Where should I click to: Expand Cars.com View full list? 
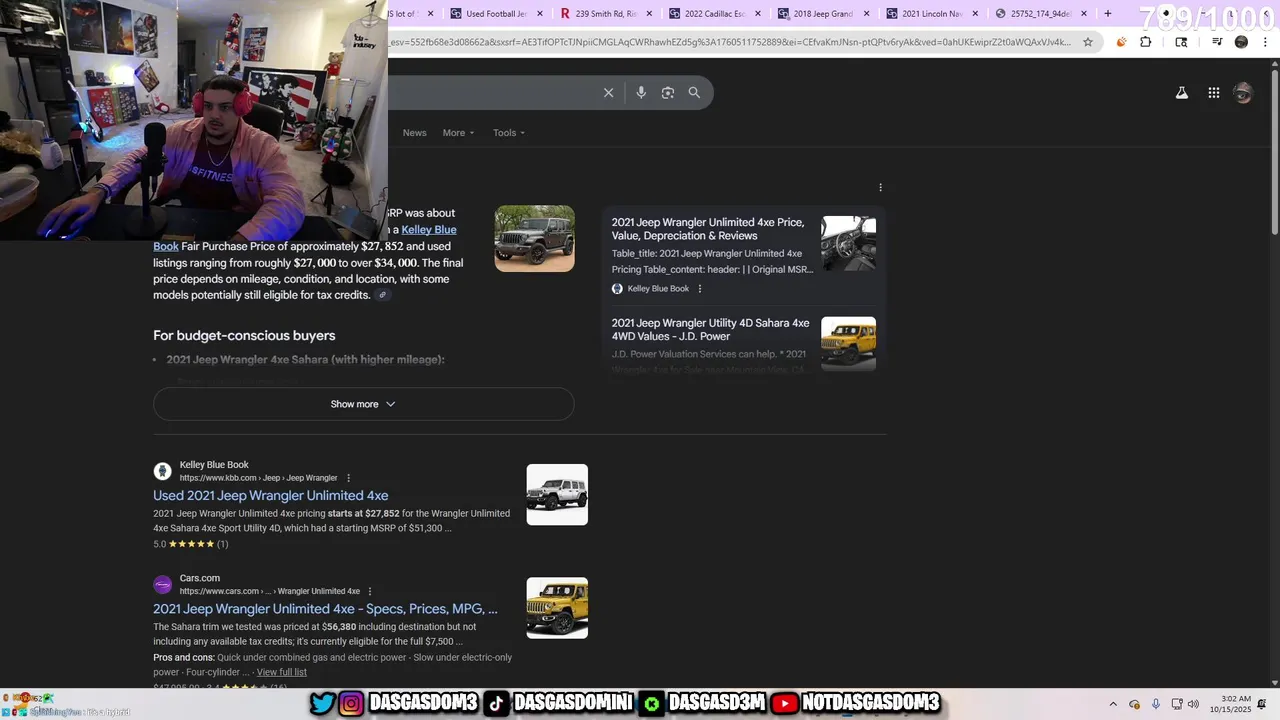coord(282,672)
